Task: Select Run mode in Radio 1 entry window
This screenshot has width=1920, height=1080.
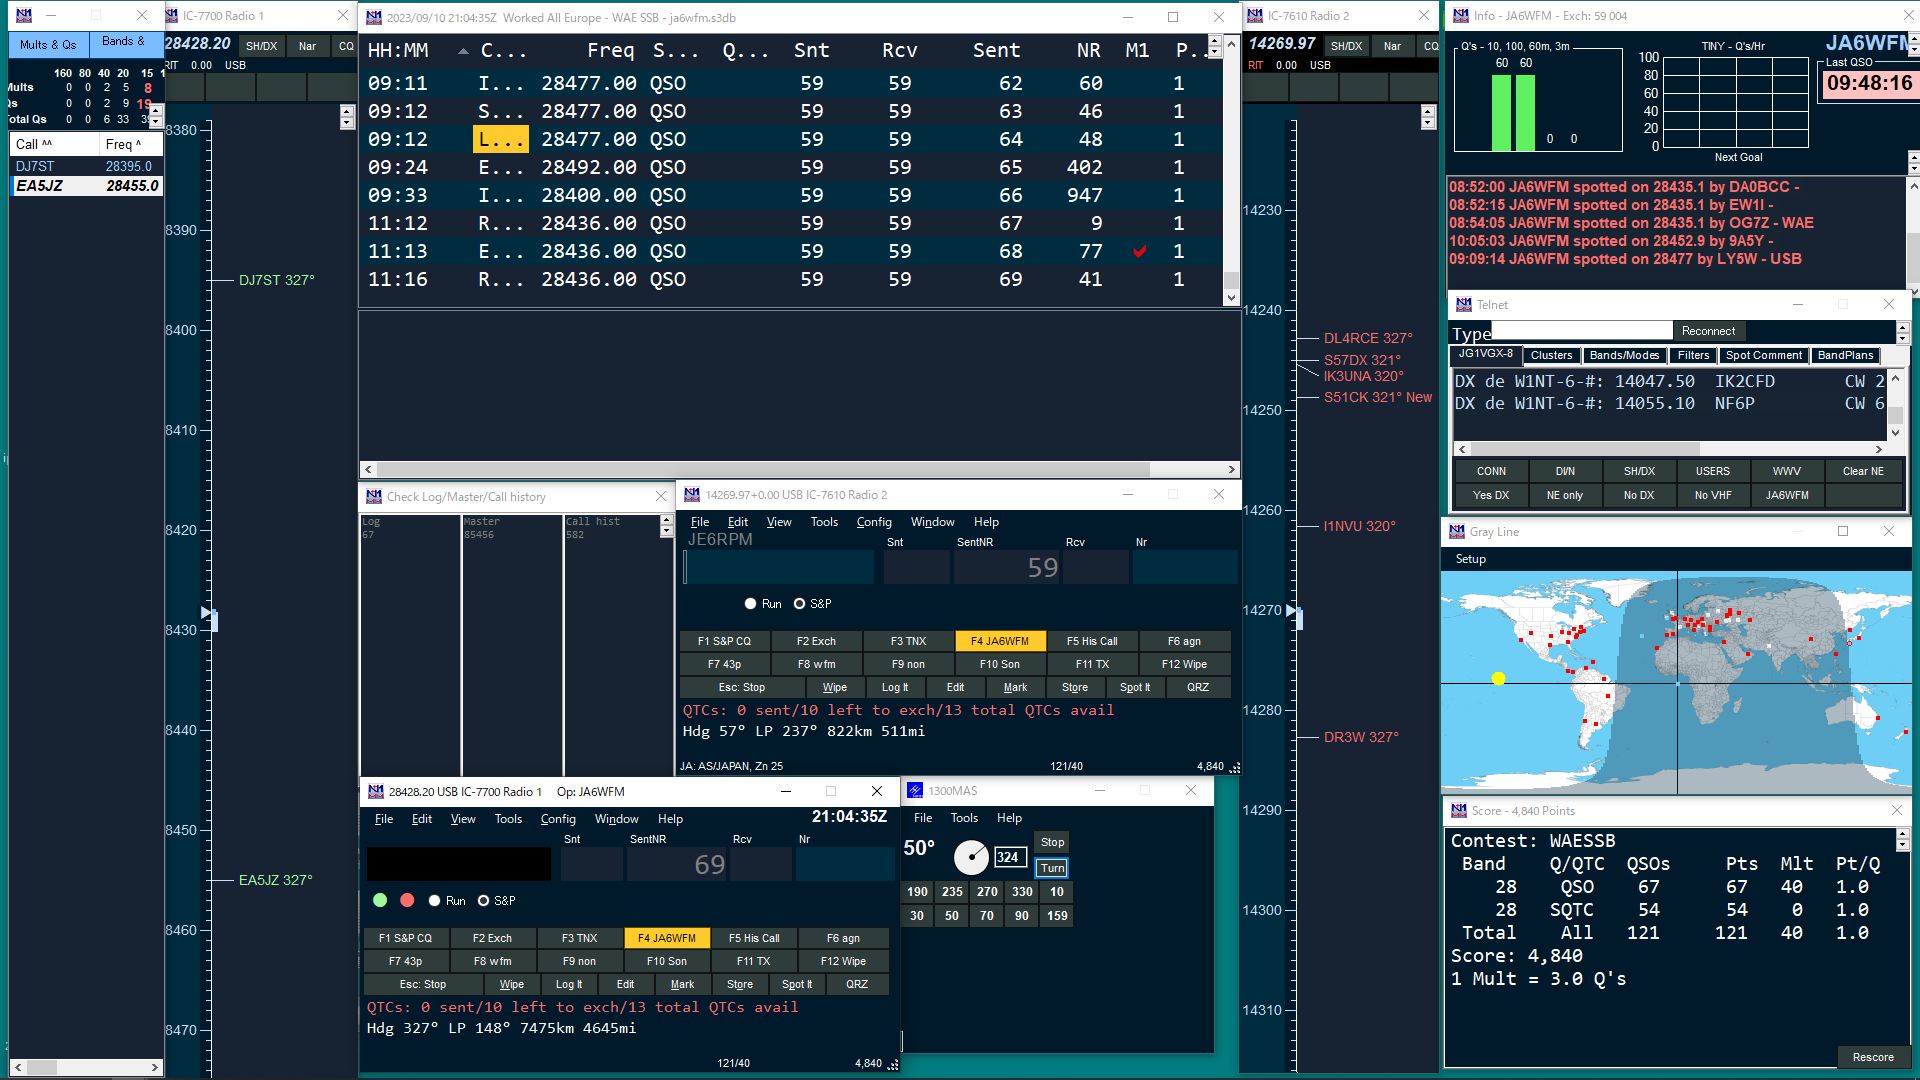Action: pyautogui.click(x=434, y=901)
